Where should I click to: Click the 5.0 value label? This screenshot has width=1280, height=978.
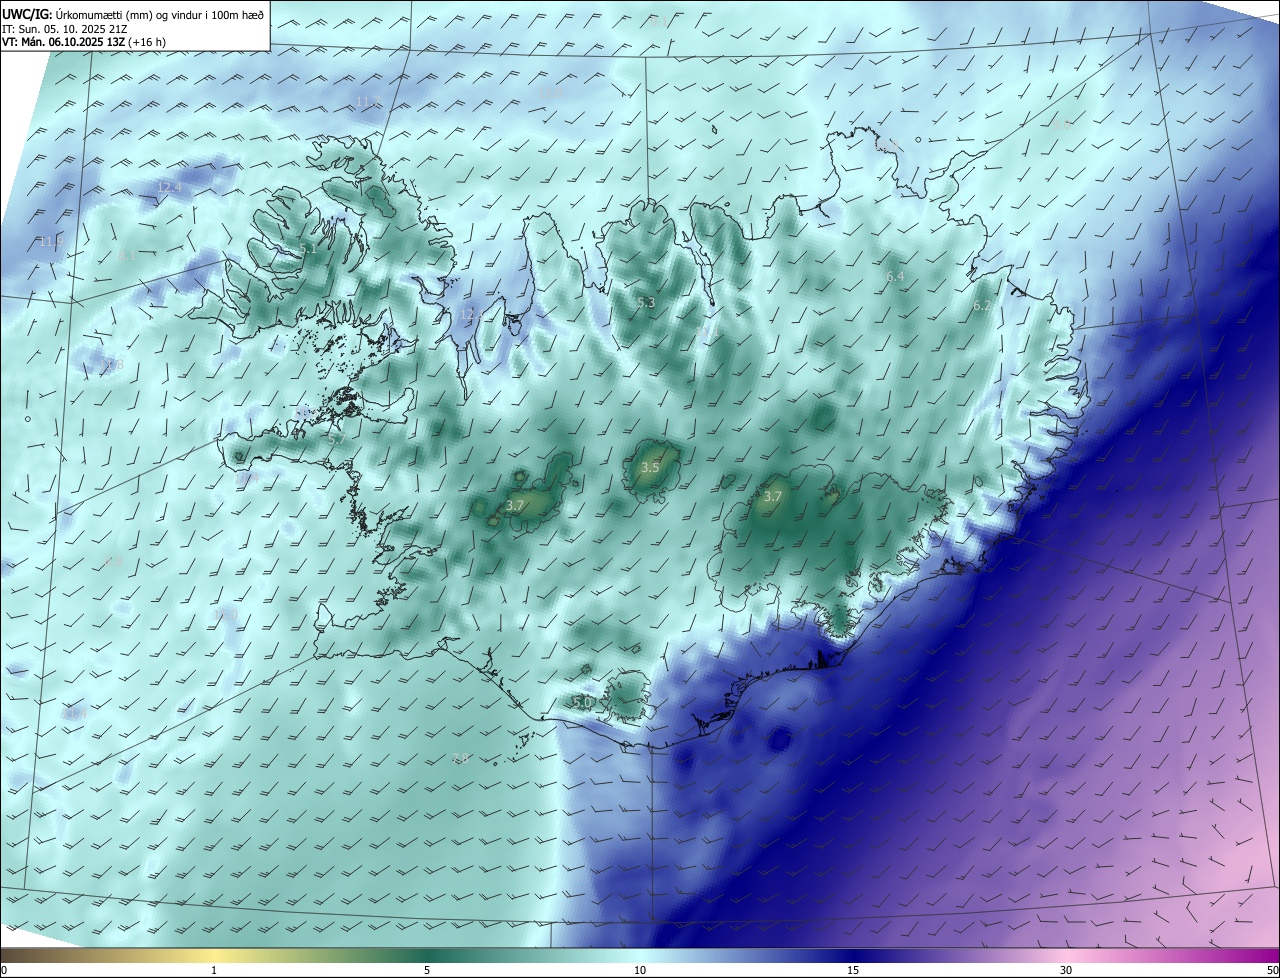coord(582,703)
